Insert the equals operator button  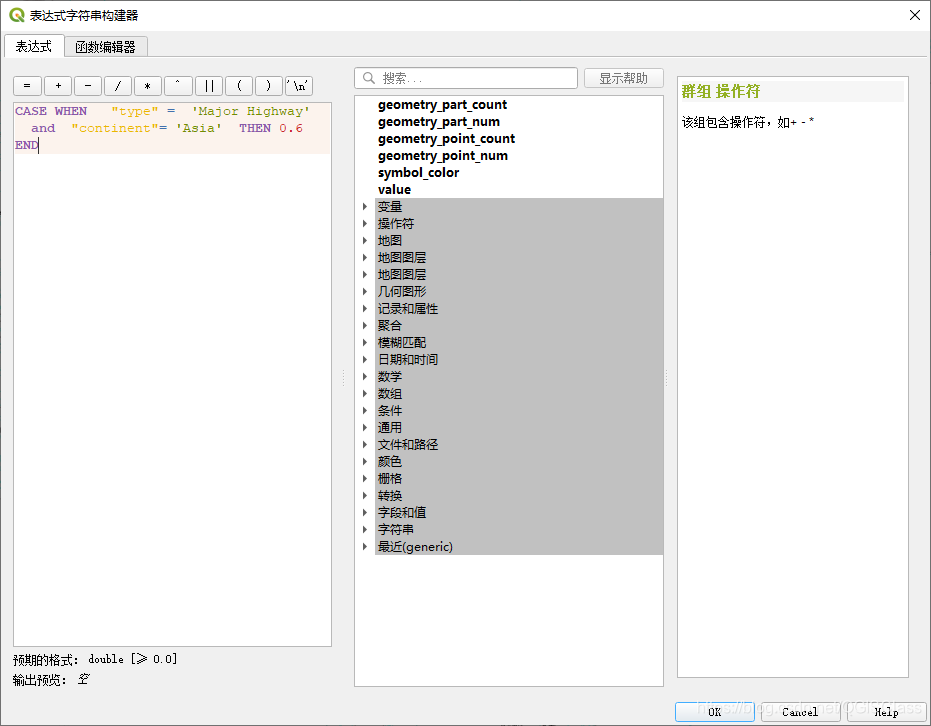tap(27, 86)
